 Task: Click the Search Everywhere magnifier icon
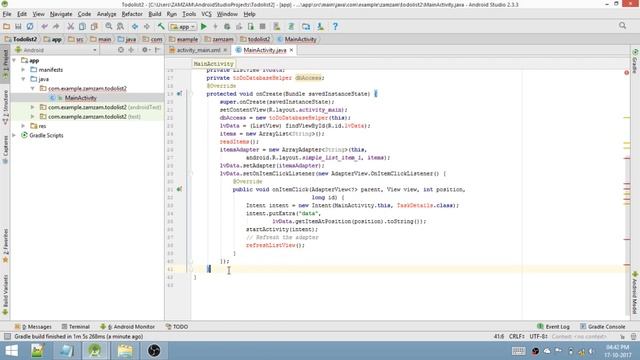(x=622, y=26)
